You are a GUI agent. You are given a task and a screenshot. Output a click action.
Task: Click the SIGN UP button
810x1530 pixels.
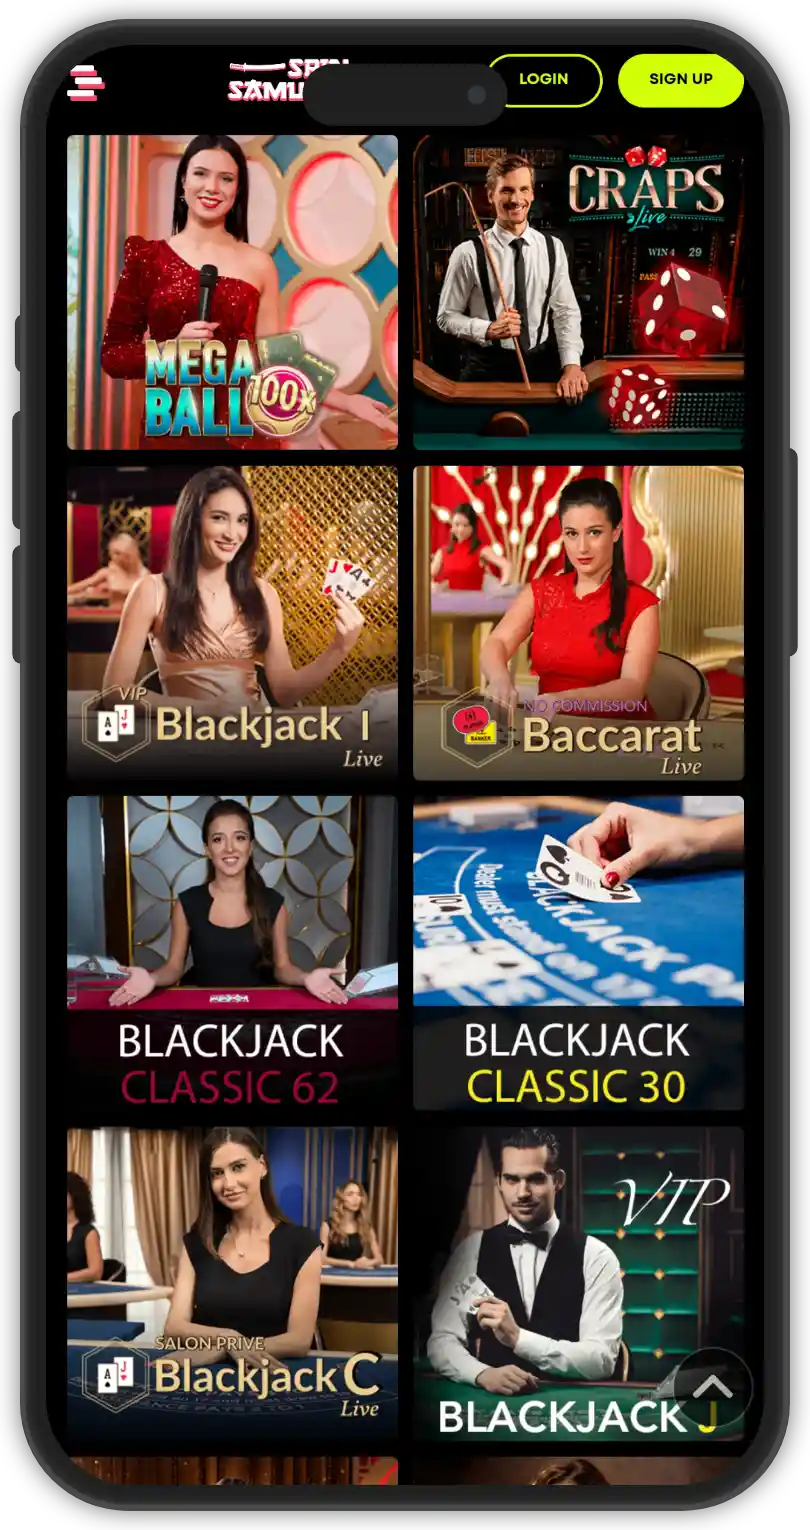coord(681,80)
